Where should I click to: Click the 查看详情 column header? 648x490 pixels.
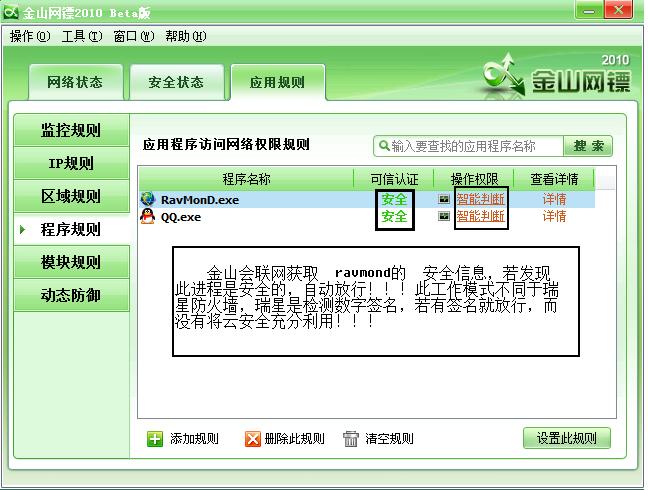tap(554, 179)
